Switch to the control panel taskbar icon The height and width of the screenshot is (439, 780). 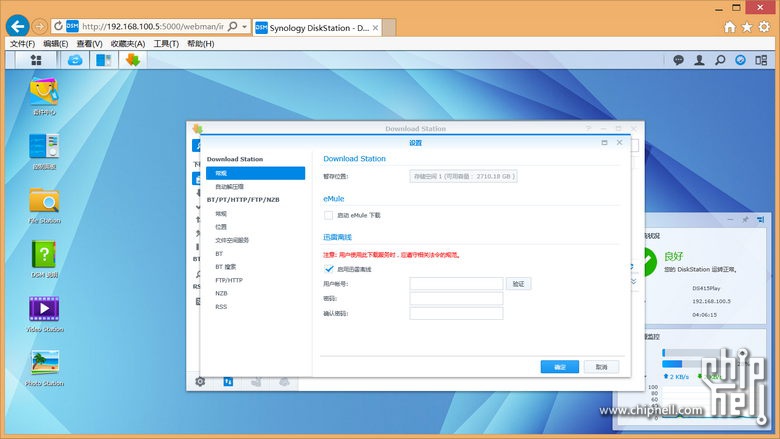(x=104, y=60)
